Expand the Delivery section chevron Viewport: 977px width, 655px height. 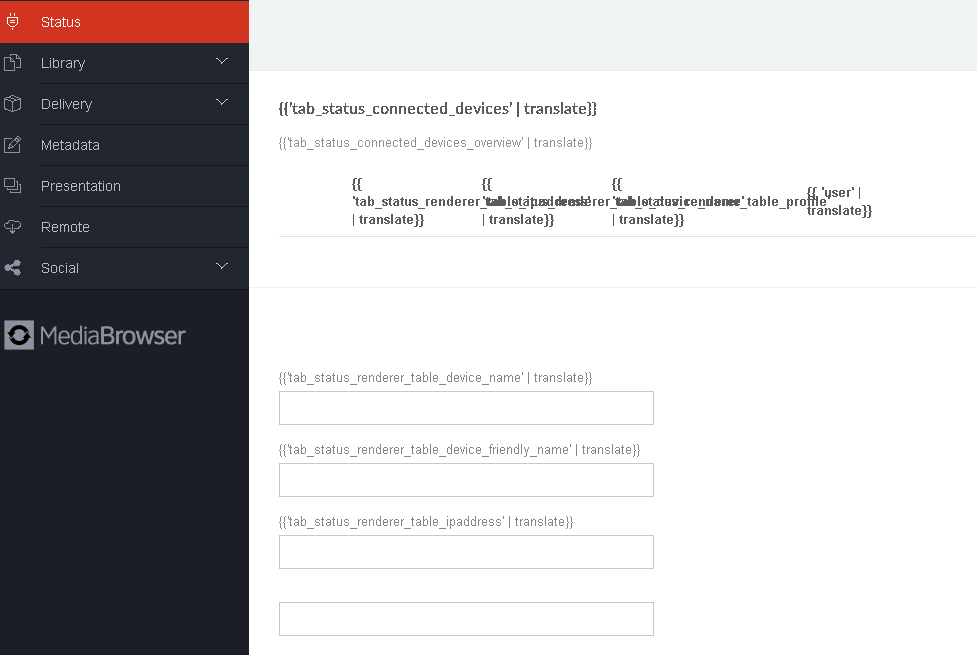(x=222, y=103)
